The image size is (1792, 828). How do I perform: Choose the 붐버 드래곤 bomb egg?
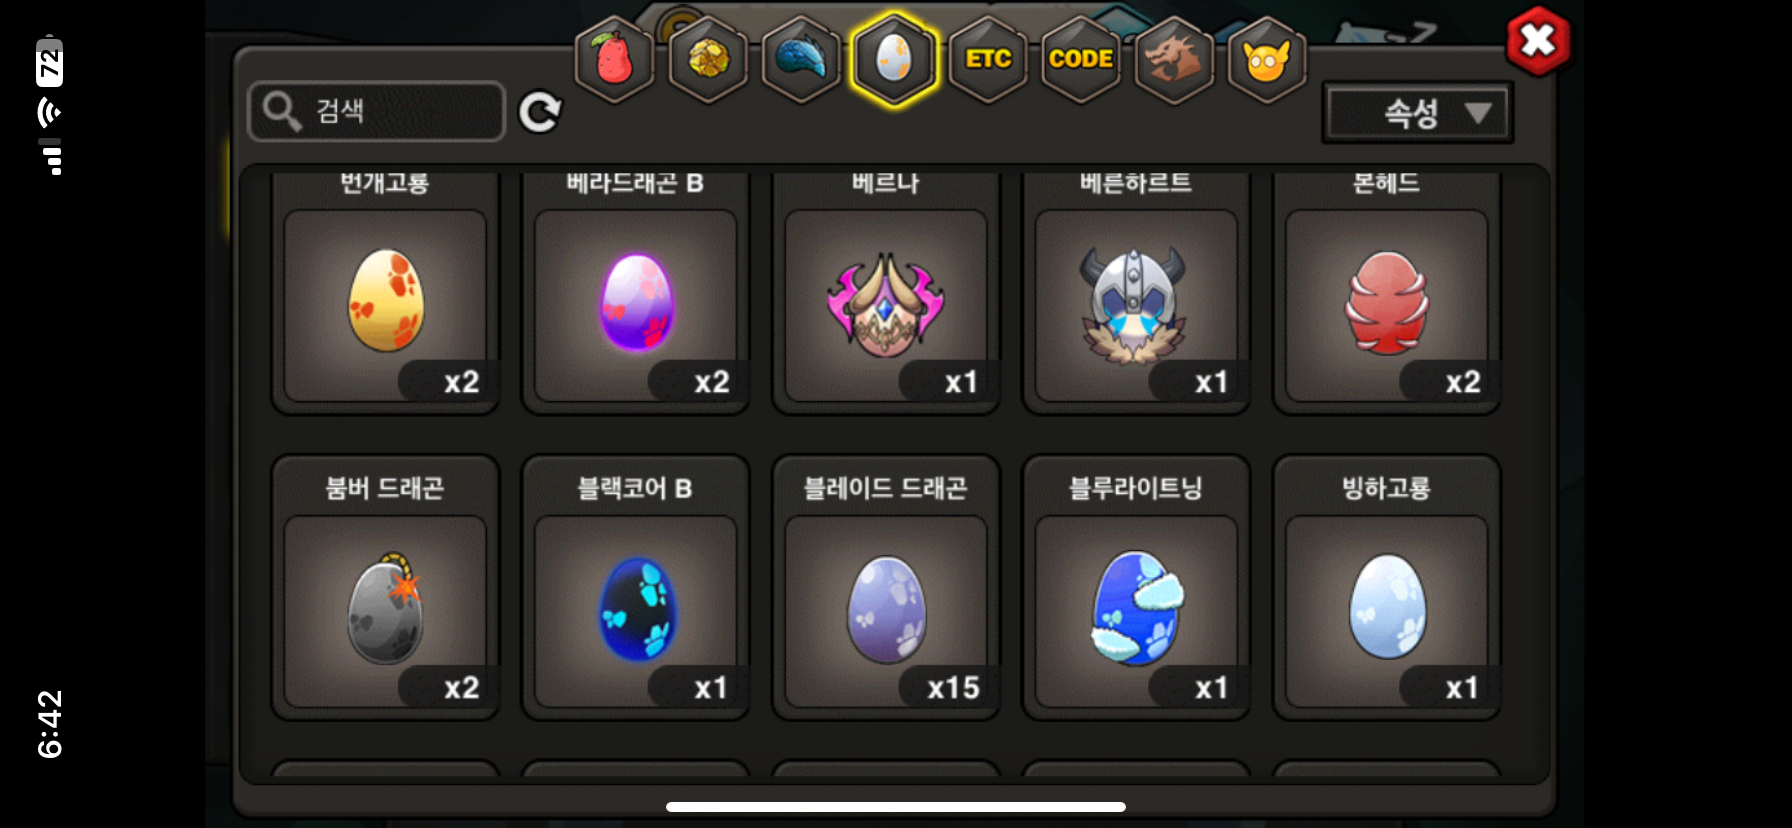click(x=385, y=588)
